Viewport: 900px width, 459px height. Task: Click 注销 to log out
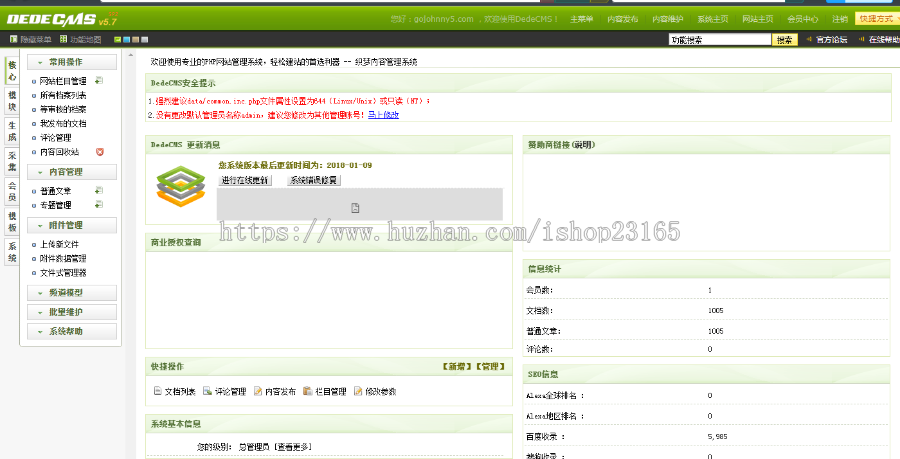click(x=840, y=19)
